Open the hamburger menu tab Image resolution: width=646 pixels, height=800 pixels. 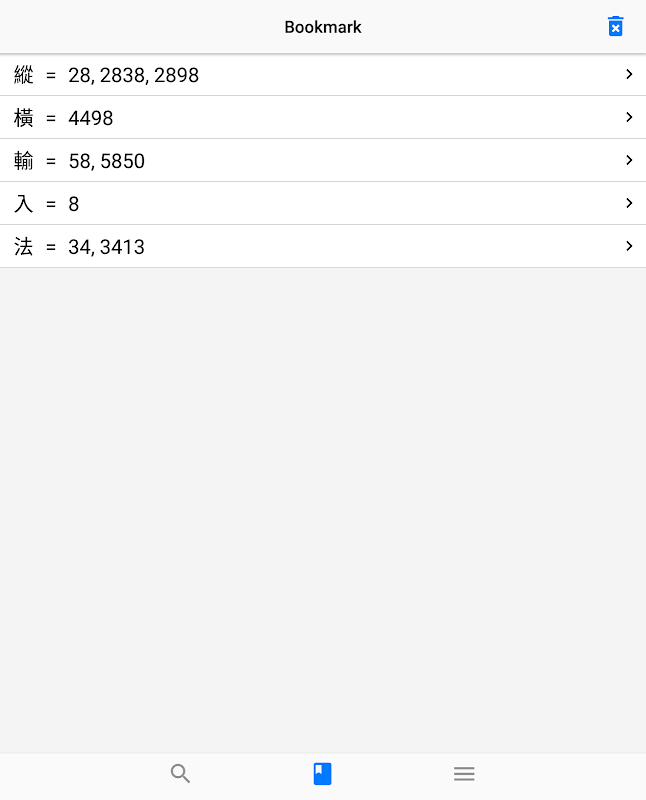[464, 773]
